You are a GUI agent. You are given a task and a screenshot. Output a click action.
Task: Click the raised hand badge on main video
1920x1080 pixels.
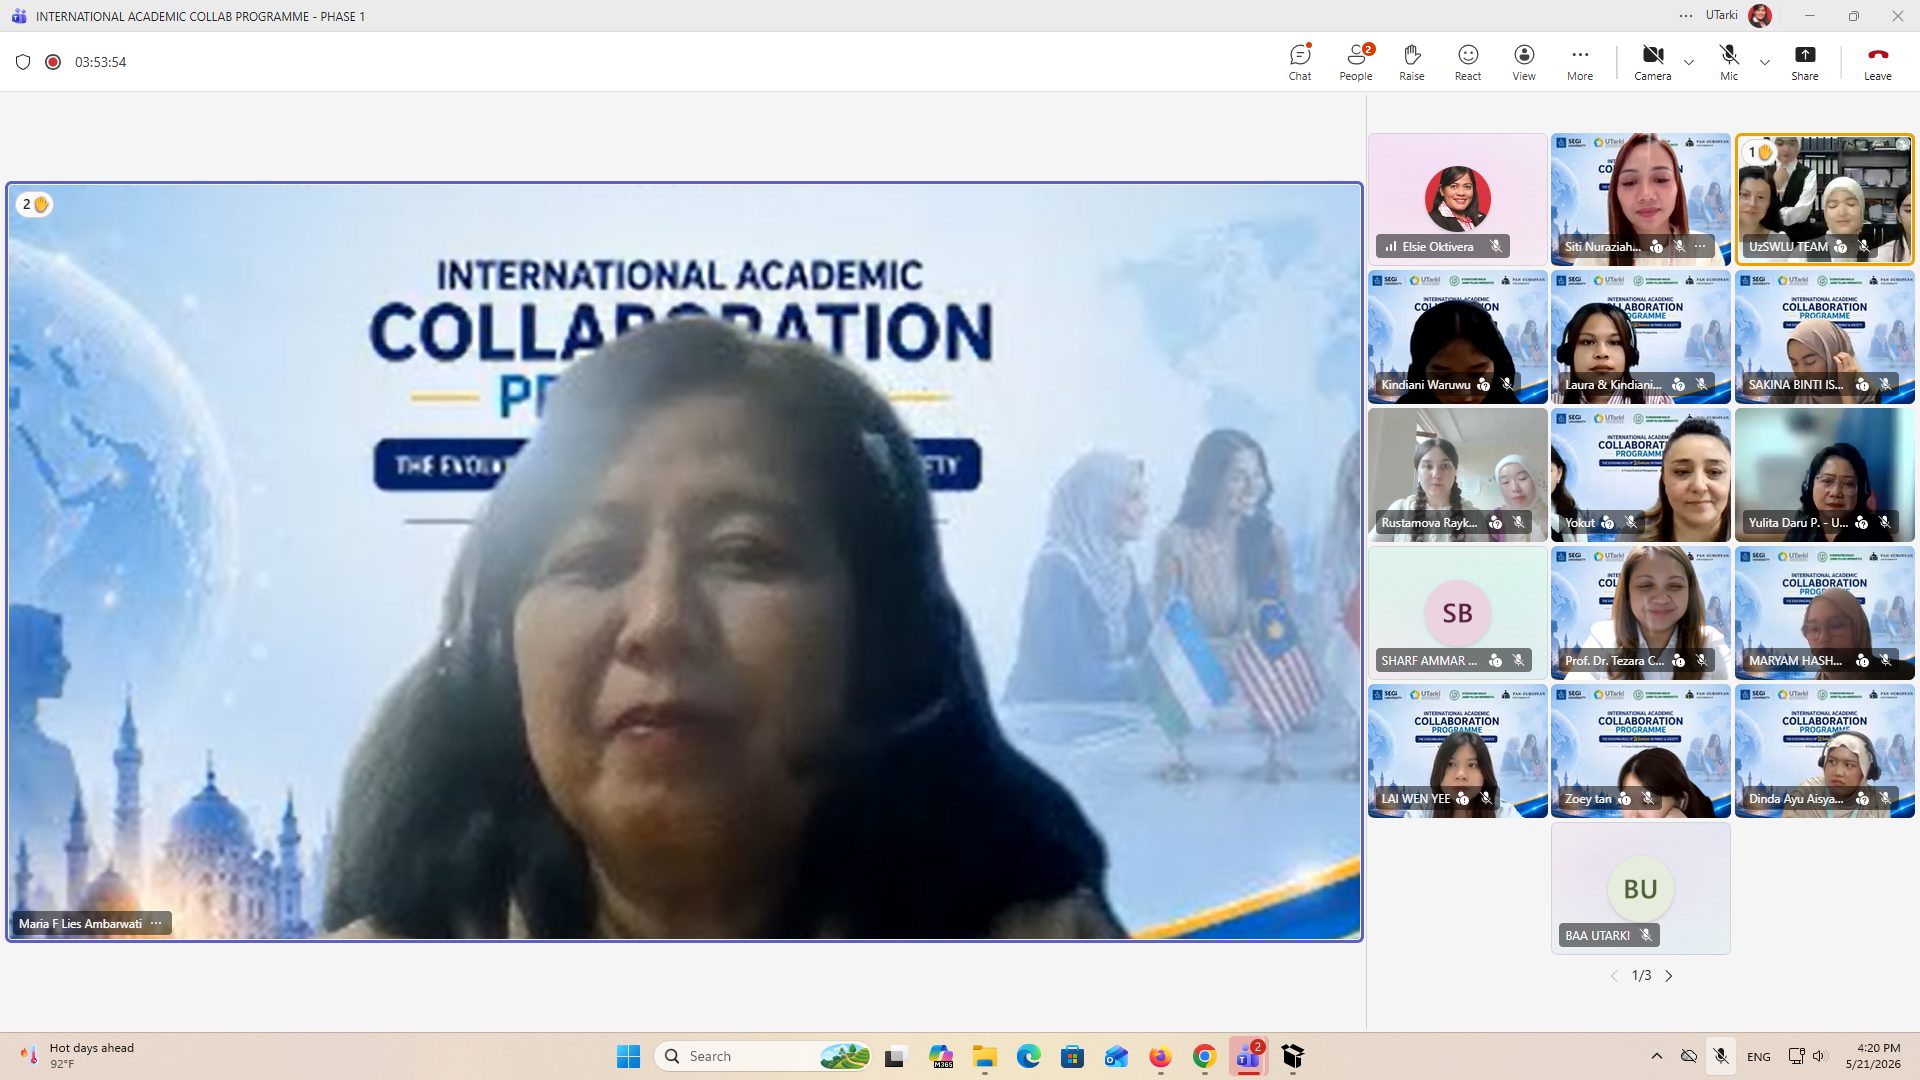35,204
